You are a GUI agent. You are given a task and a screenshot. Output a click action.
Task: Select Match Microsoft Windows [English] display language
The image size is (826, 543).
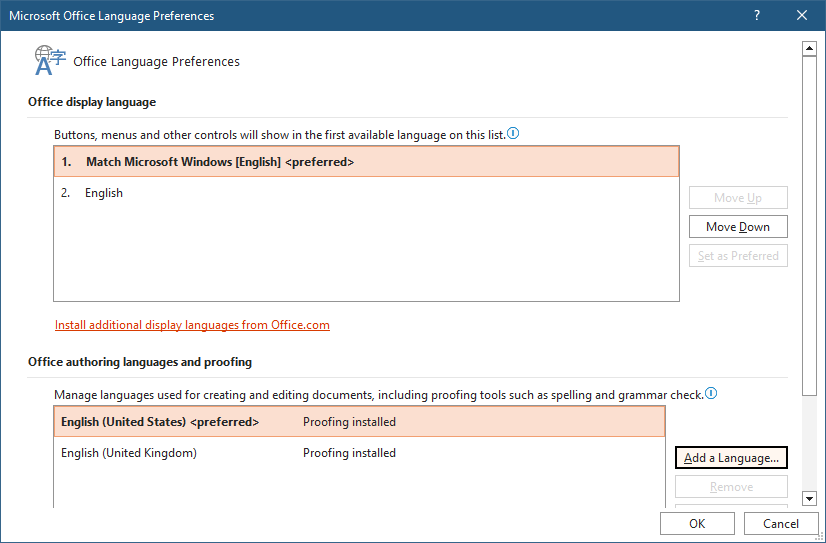coord(367,162)
